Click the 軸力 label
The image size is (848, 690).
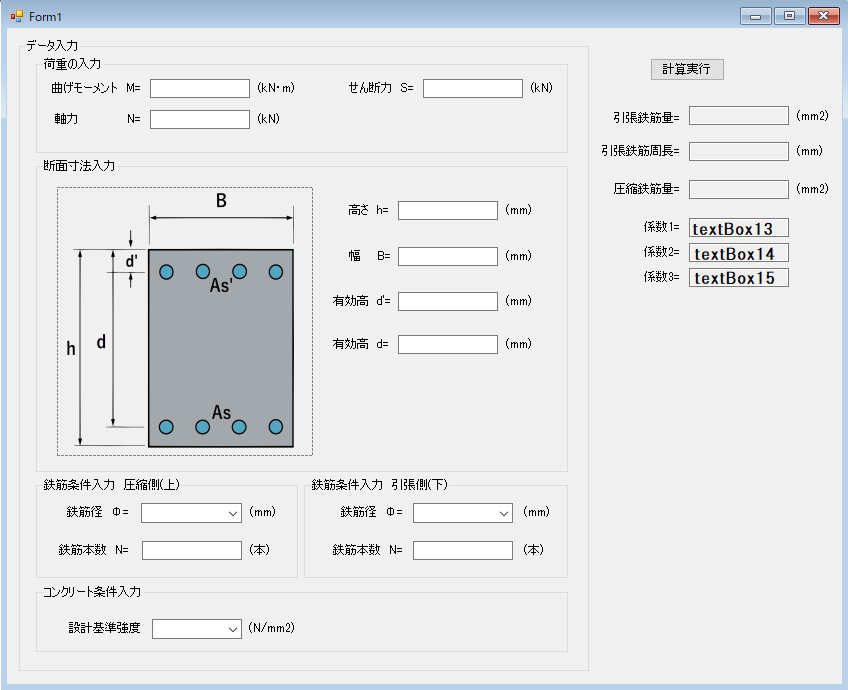(66, 119)
